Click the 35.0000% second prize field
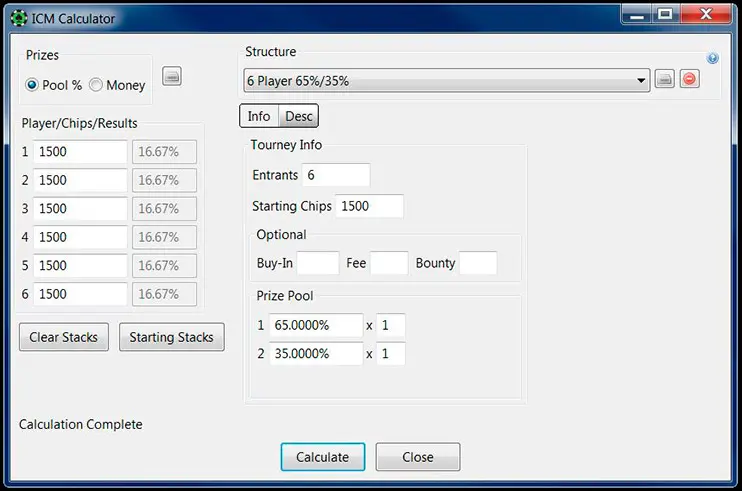Screen dimensions: 742x491 [316, 353]
